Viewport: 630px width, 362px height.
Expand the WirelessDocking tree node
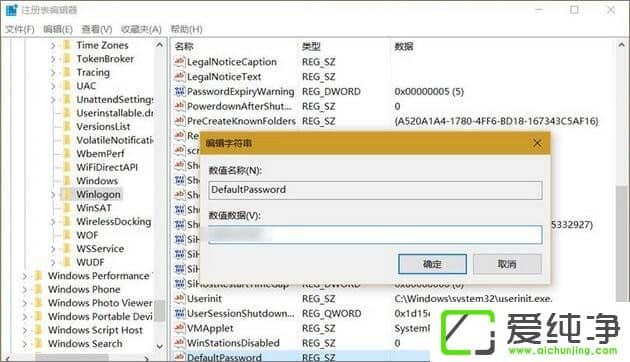(x=53, y=222)
